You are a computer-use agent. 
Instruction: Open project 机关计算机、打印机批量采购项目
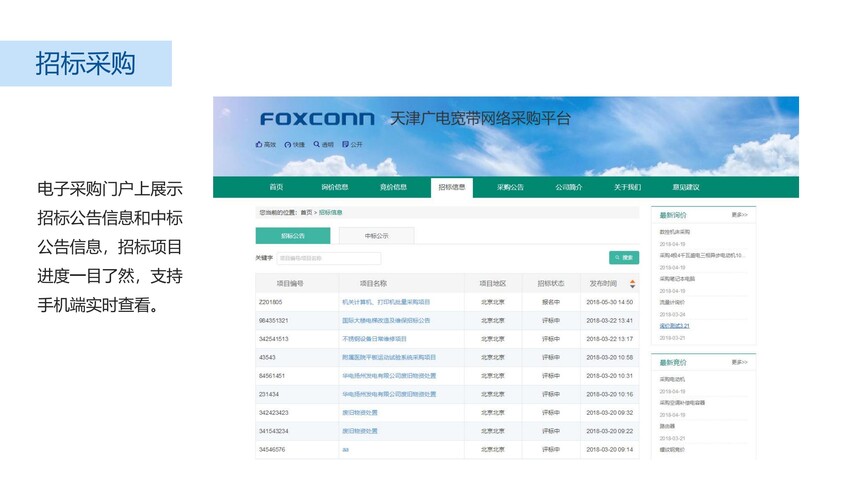click(386, 302)
